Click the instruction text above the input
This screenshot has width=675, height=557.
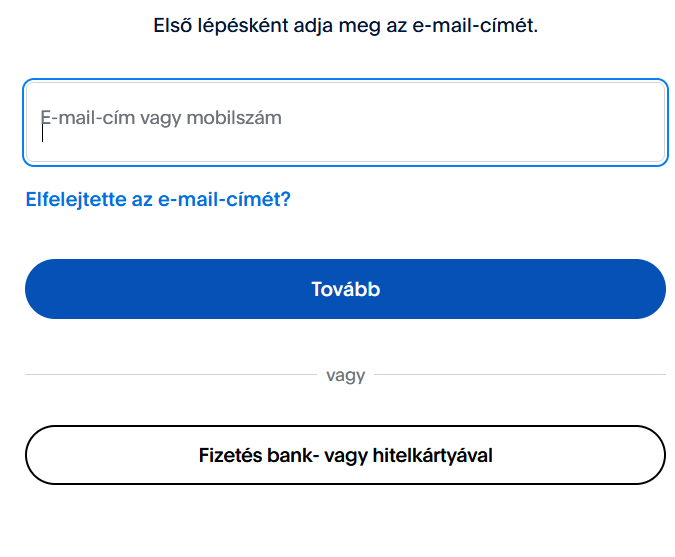tap(345, 26)
